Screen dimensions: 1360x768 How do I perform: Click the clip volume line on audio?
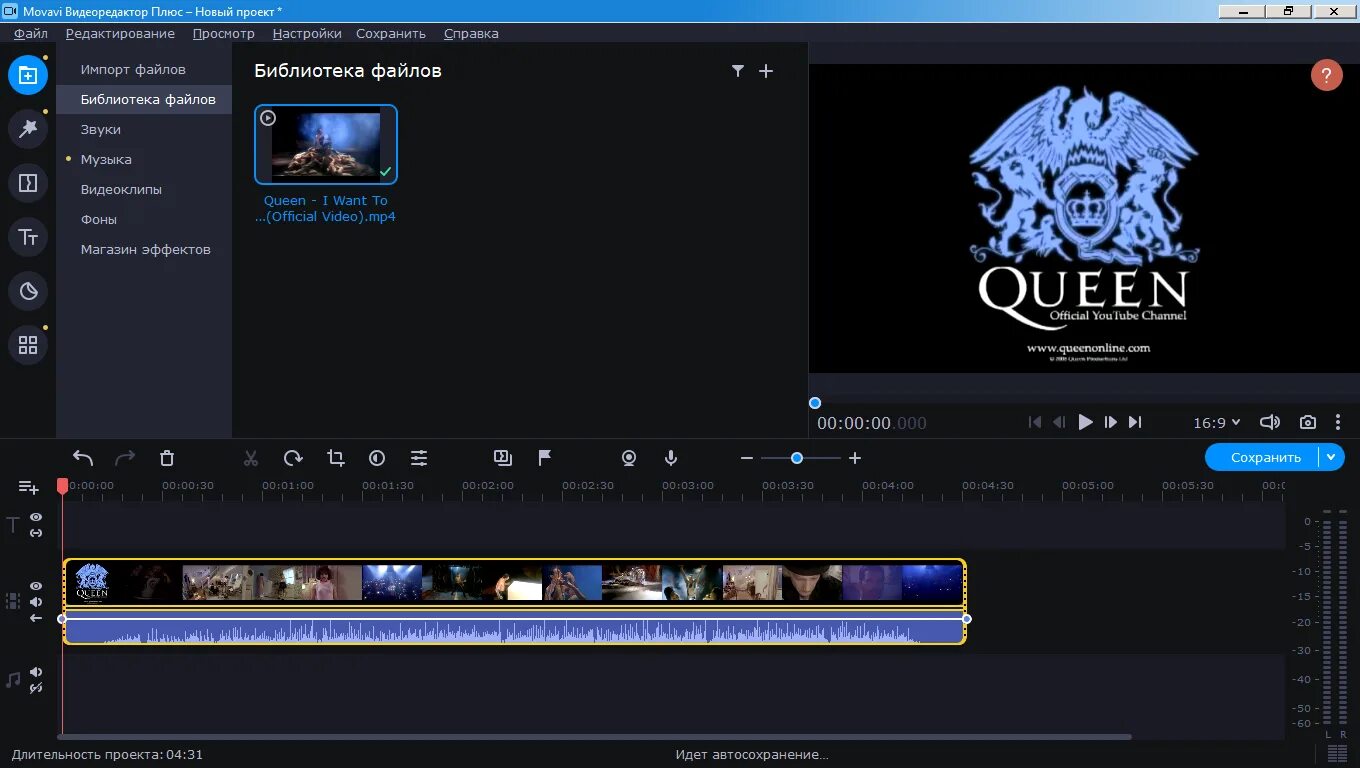514,618
